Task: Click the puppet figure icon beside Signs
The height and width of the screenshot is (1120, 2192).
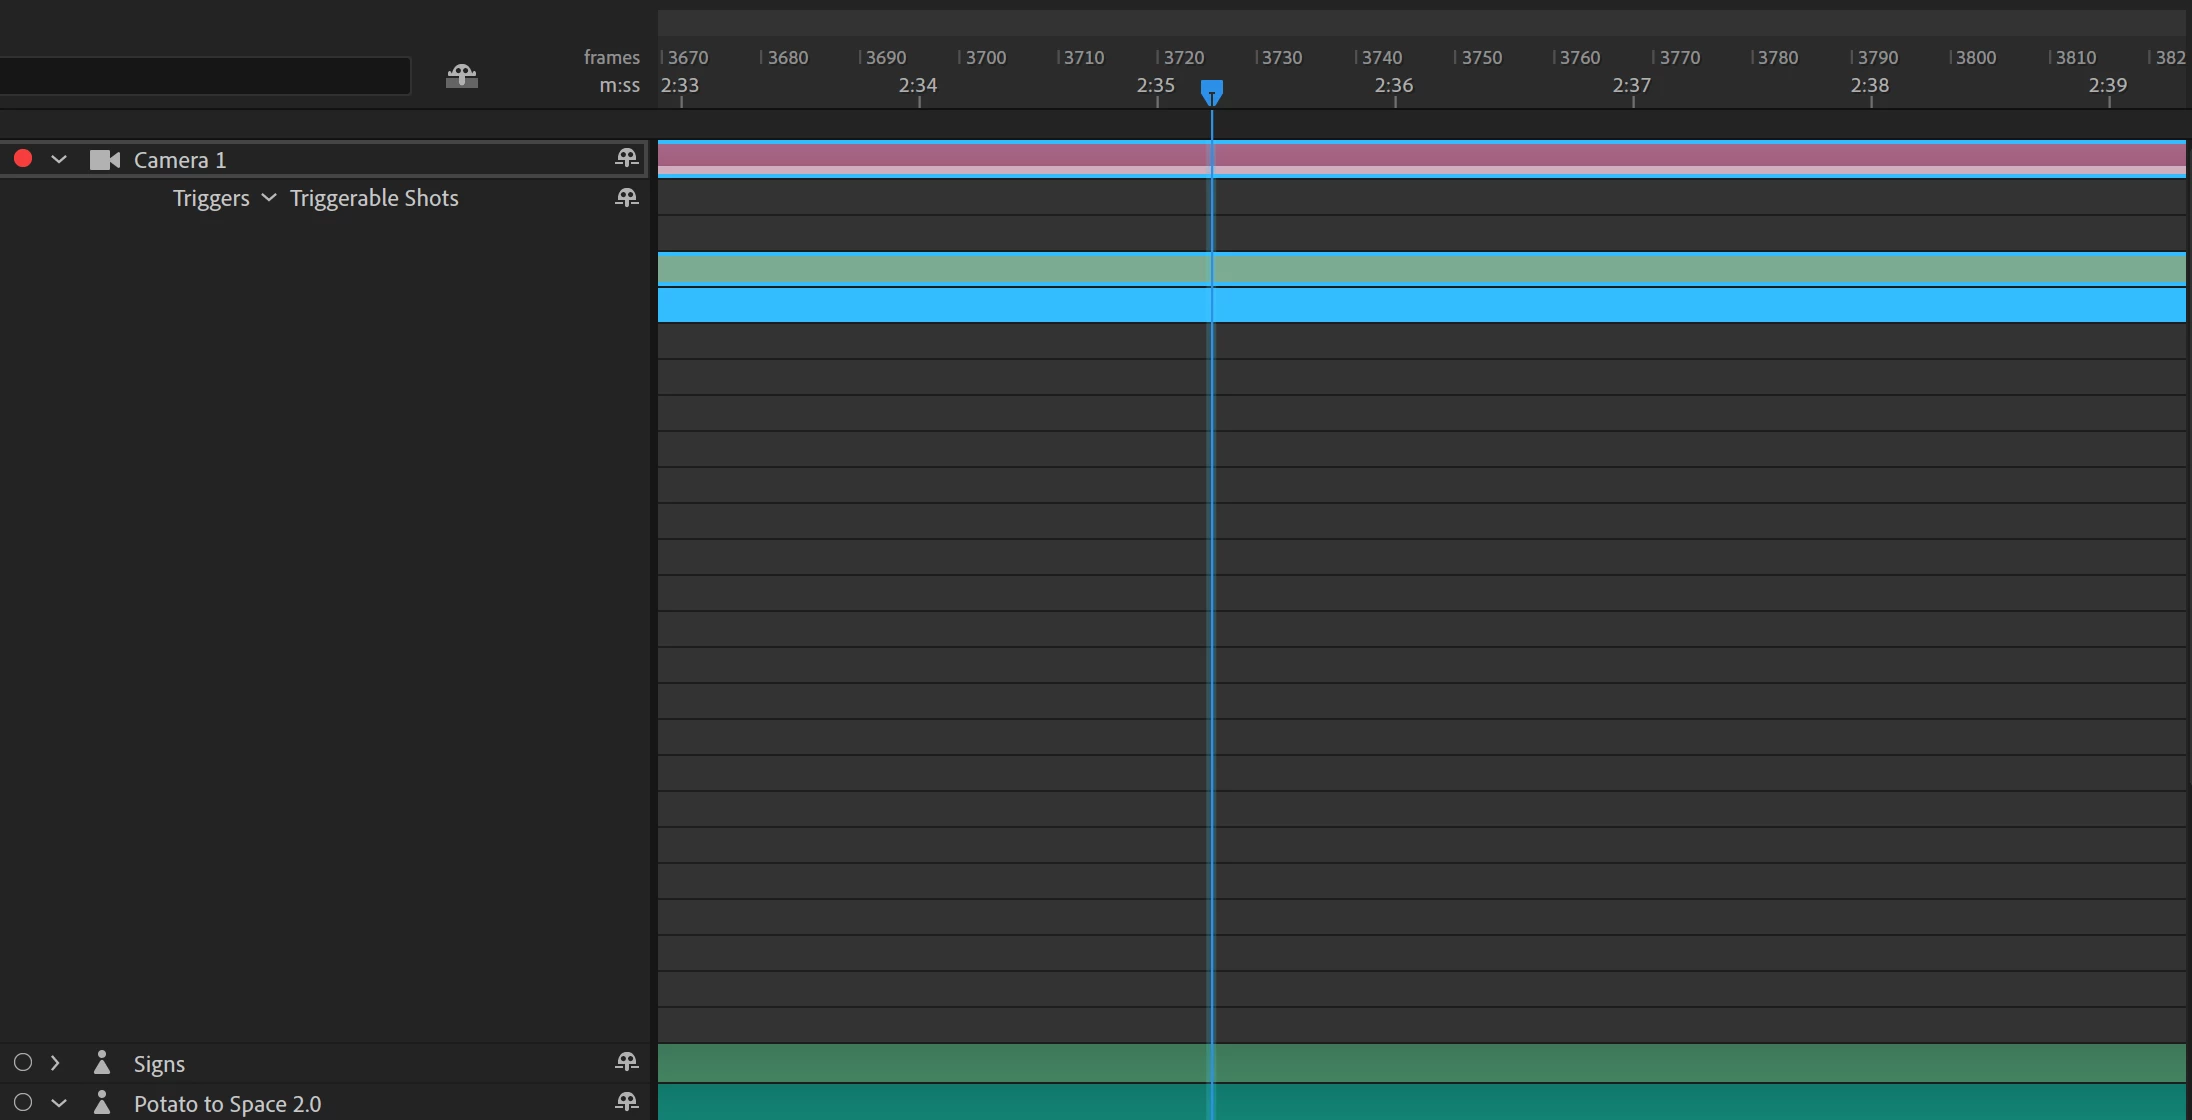Action: coord(102,1062)
